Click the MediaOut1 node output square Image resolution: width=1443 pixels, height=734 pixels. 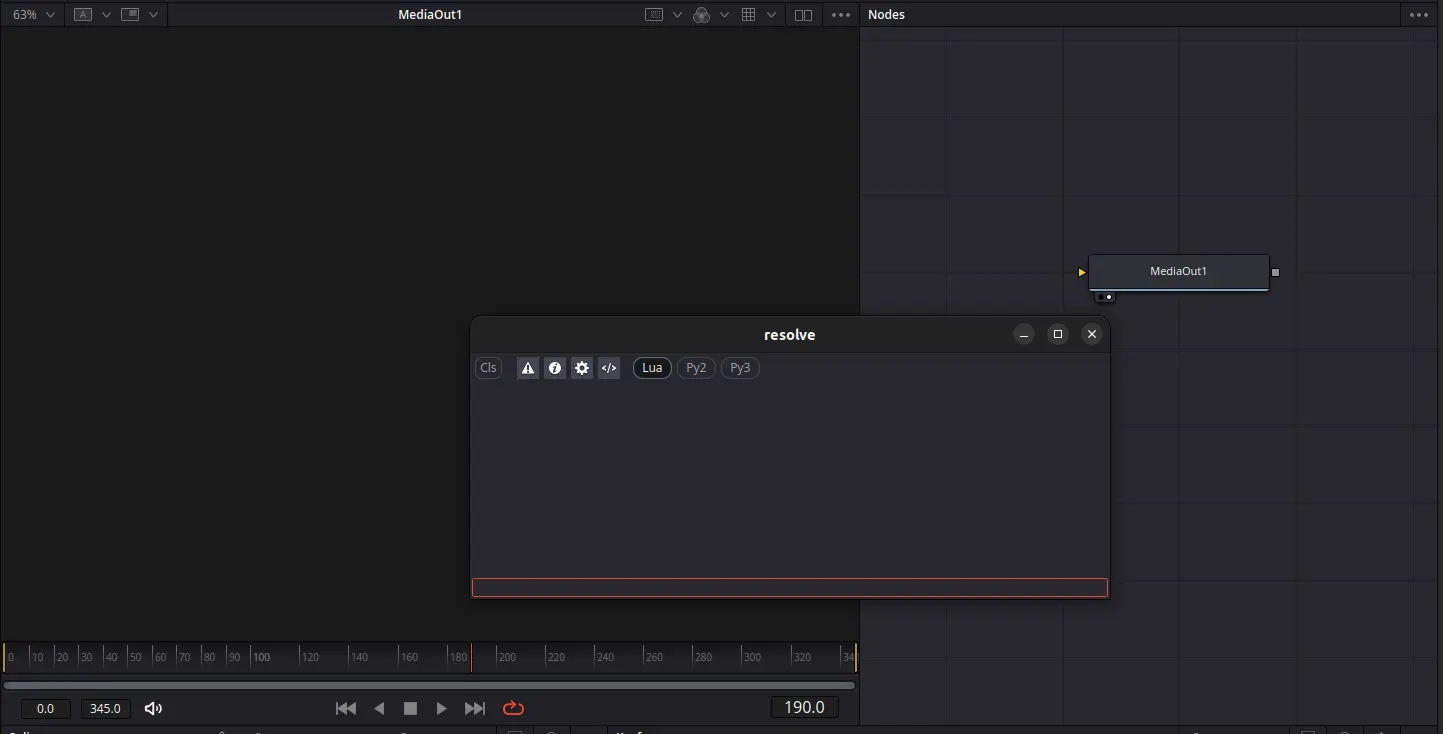tap(1275, 272)
